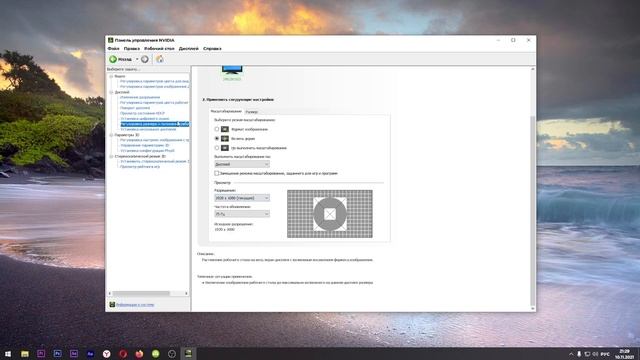Screen dimensions: 640x360
Task: Open Yandex Browser from the taskbar
Action: pyautogui.click(x=107, y=354)
